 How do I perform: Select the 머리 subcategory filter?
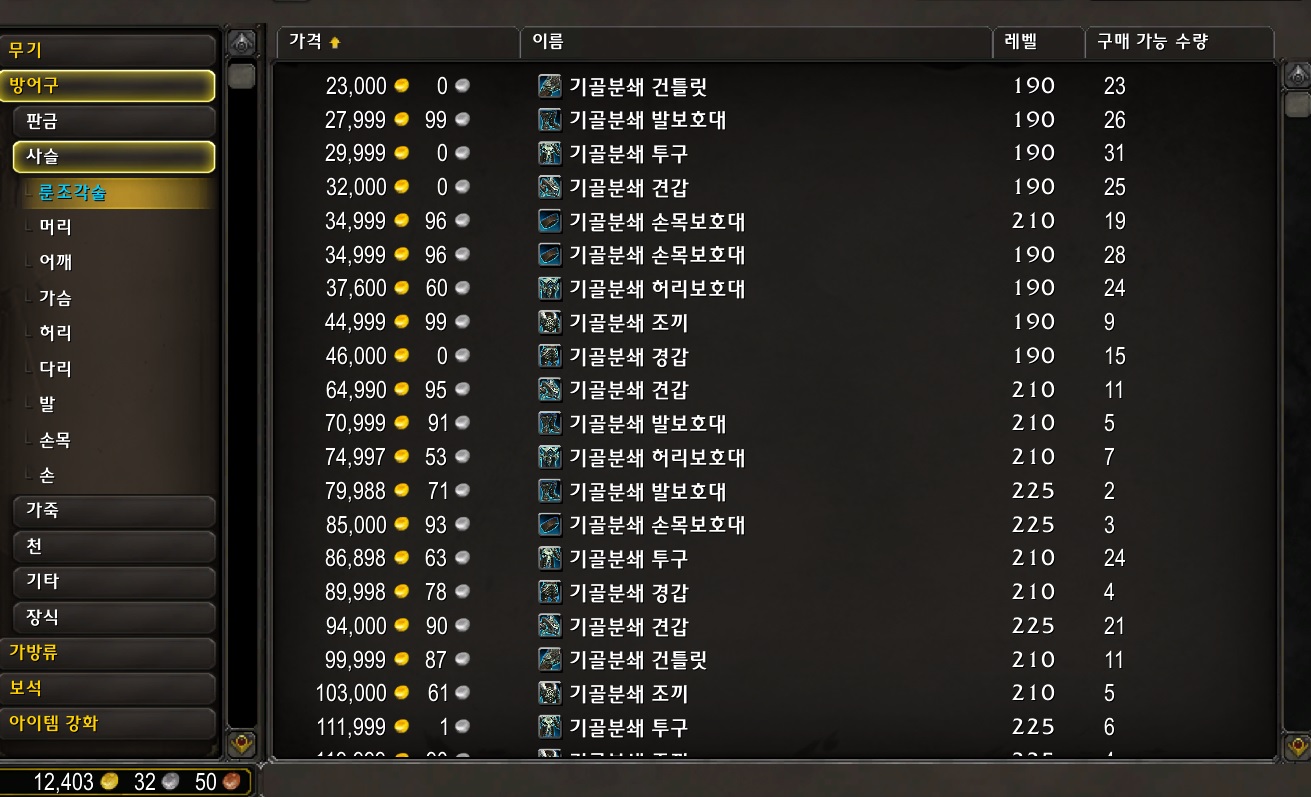[55, 228]
